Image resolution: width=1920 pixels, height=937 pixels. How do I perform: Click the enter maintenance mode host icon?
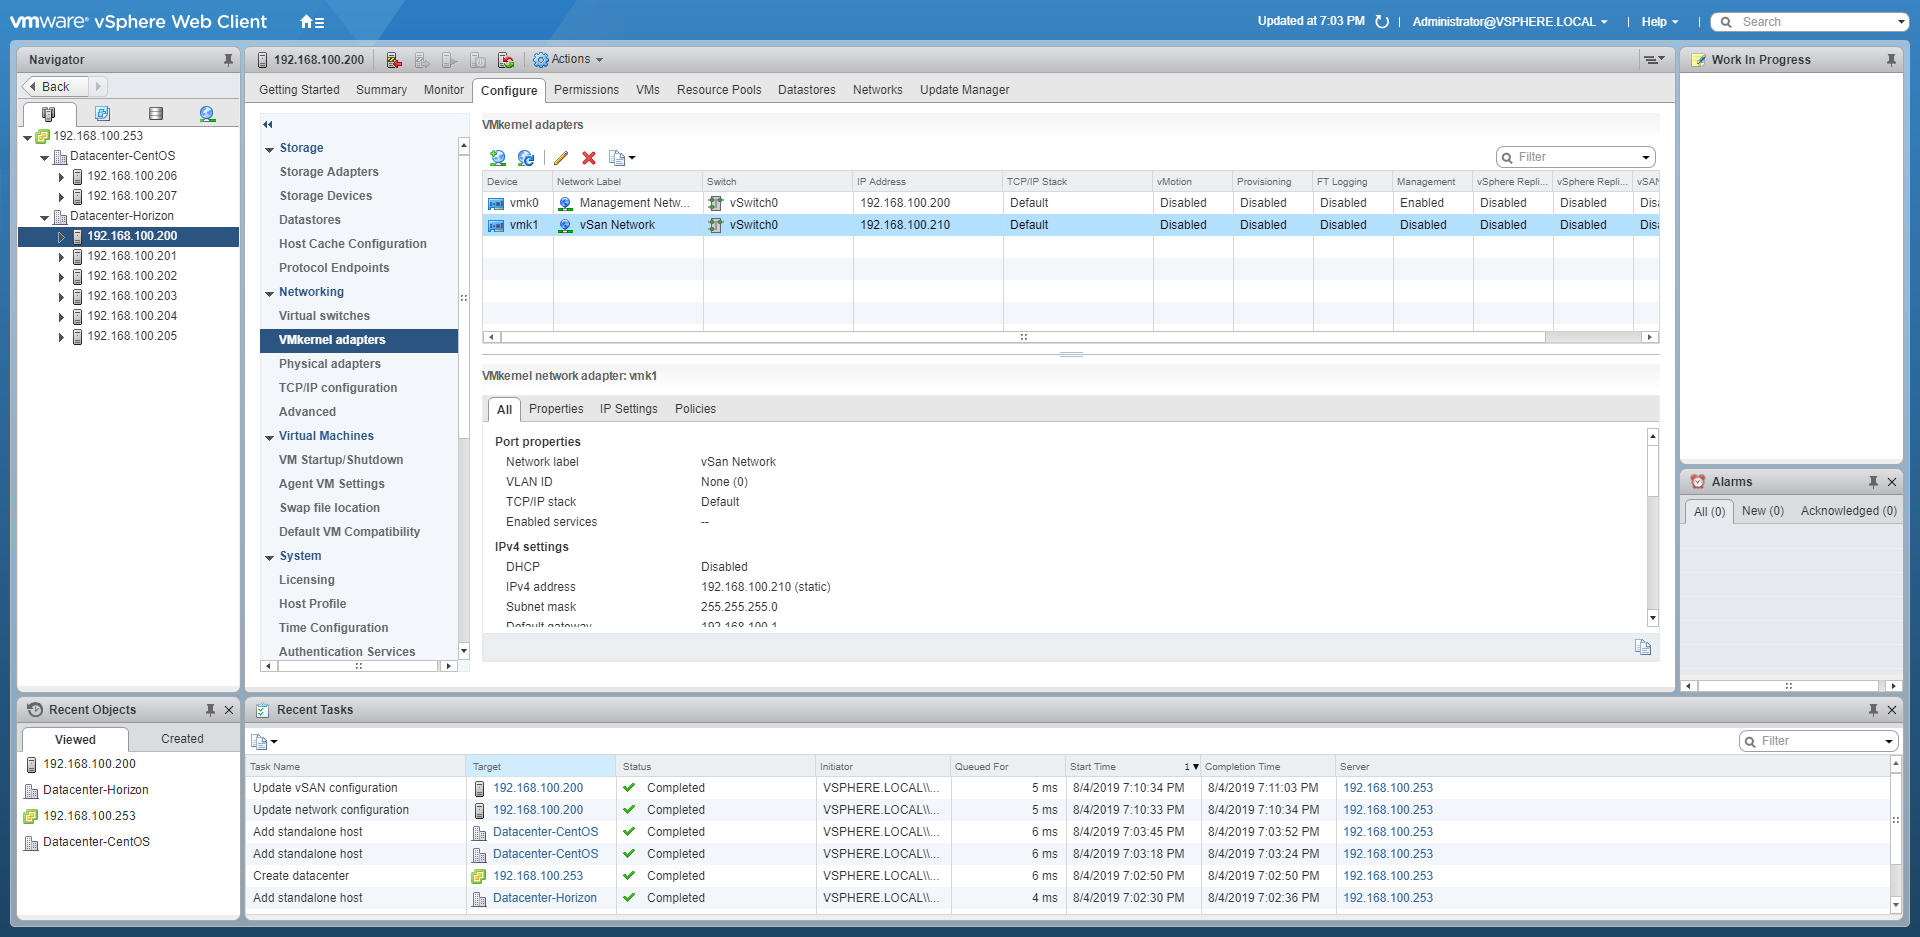(394, 60)
